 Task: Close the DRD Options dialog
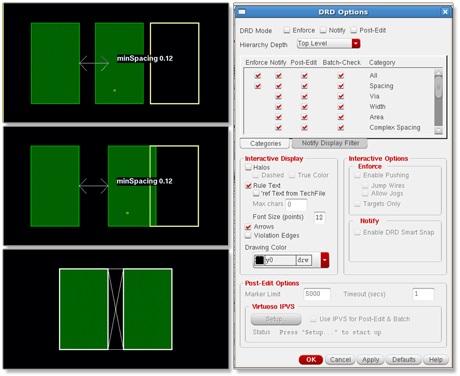445,12
